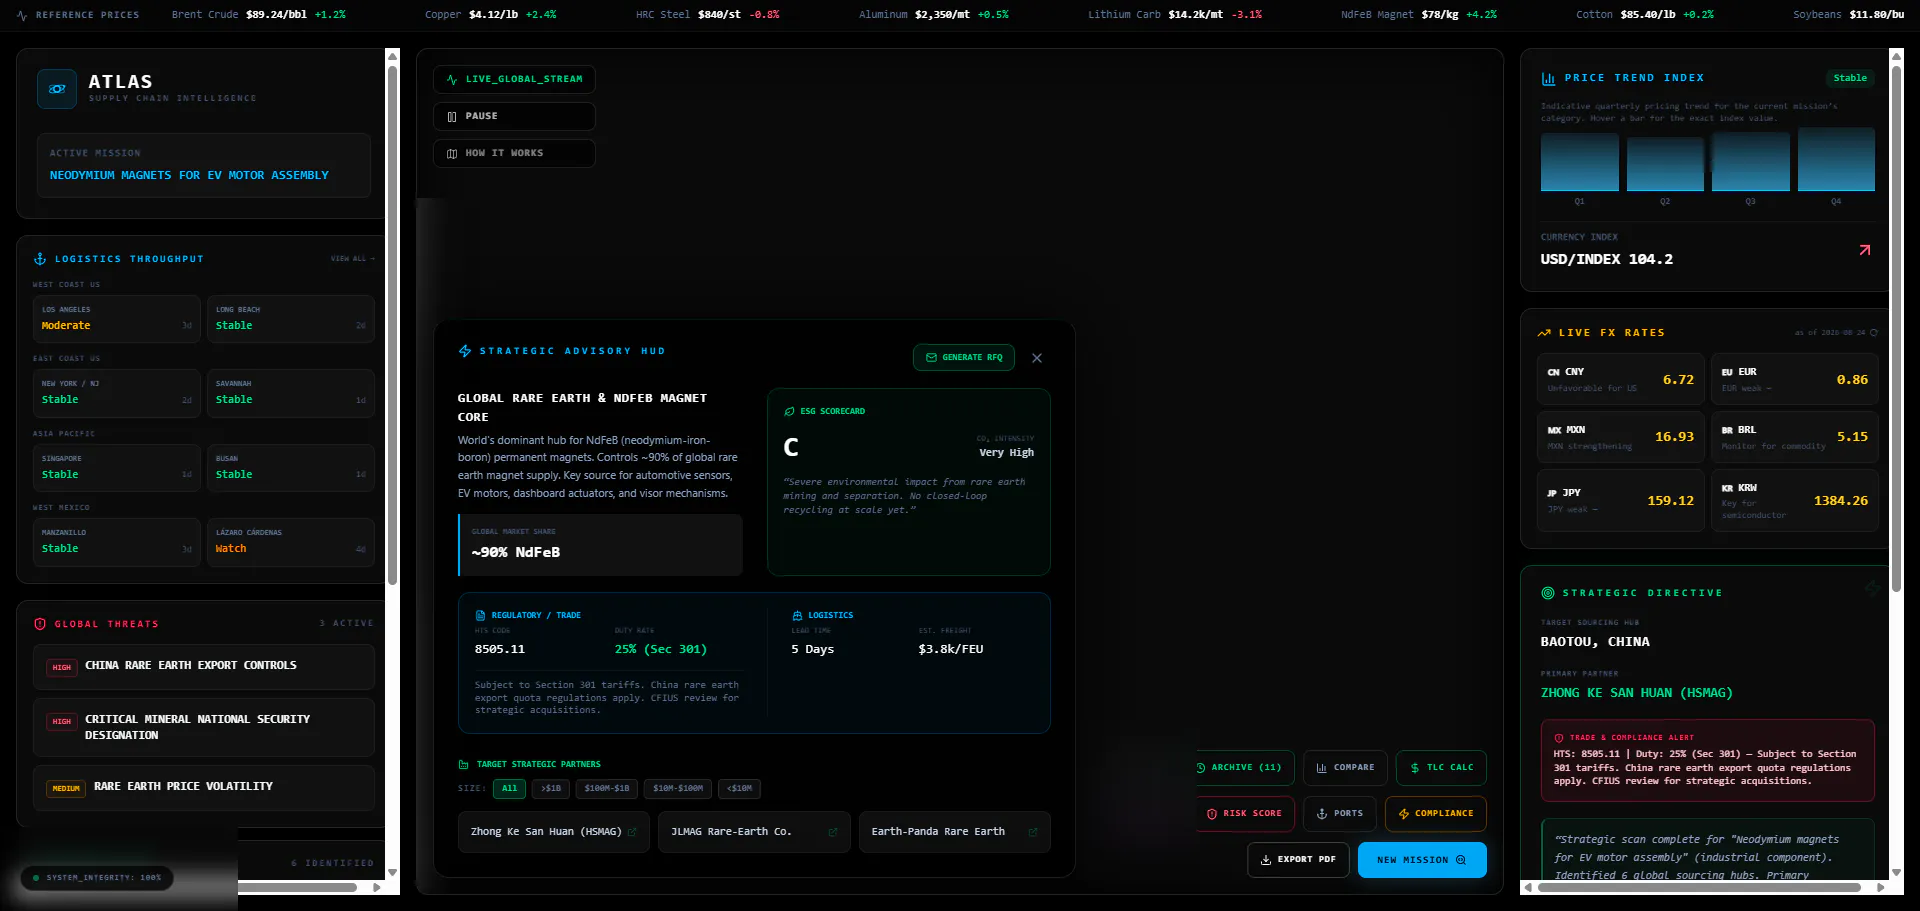The image size is (1920, 911).
Task: Click the Brent Crude $89.24/bbl ticker entry
Action: click(258, 15)
